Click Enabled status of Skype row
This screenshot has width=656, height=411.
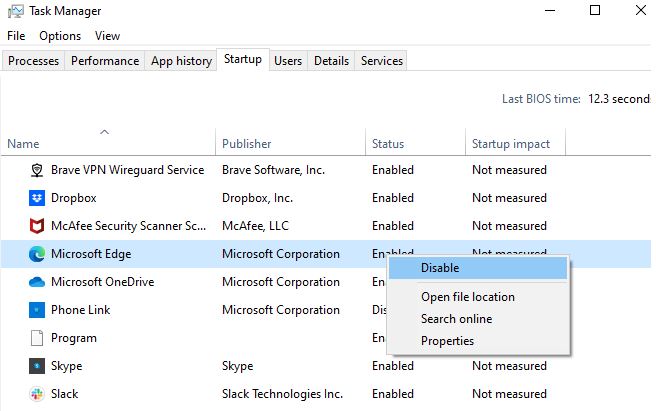pyautogui.click(x=393, y=366)
